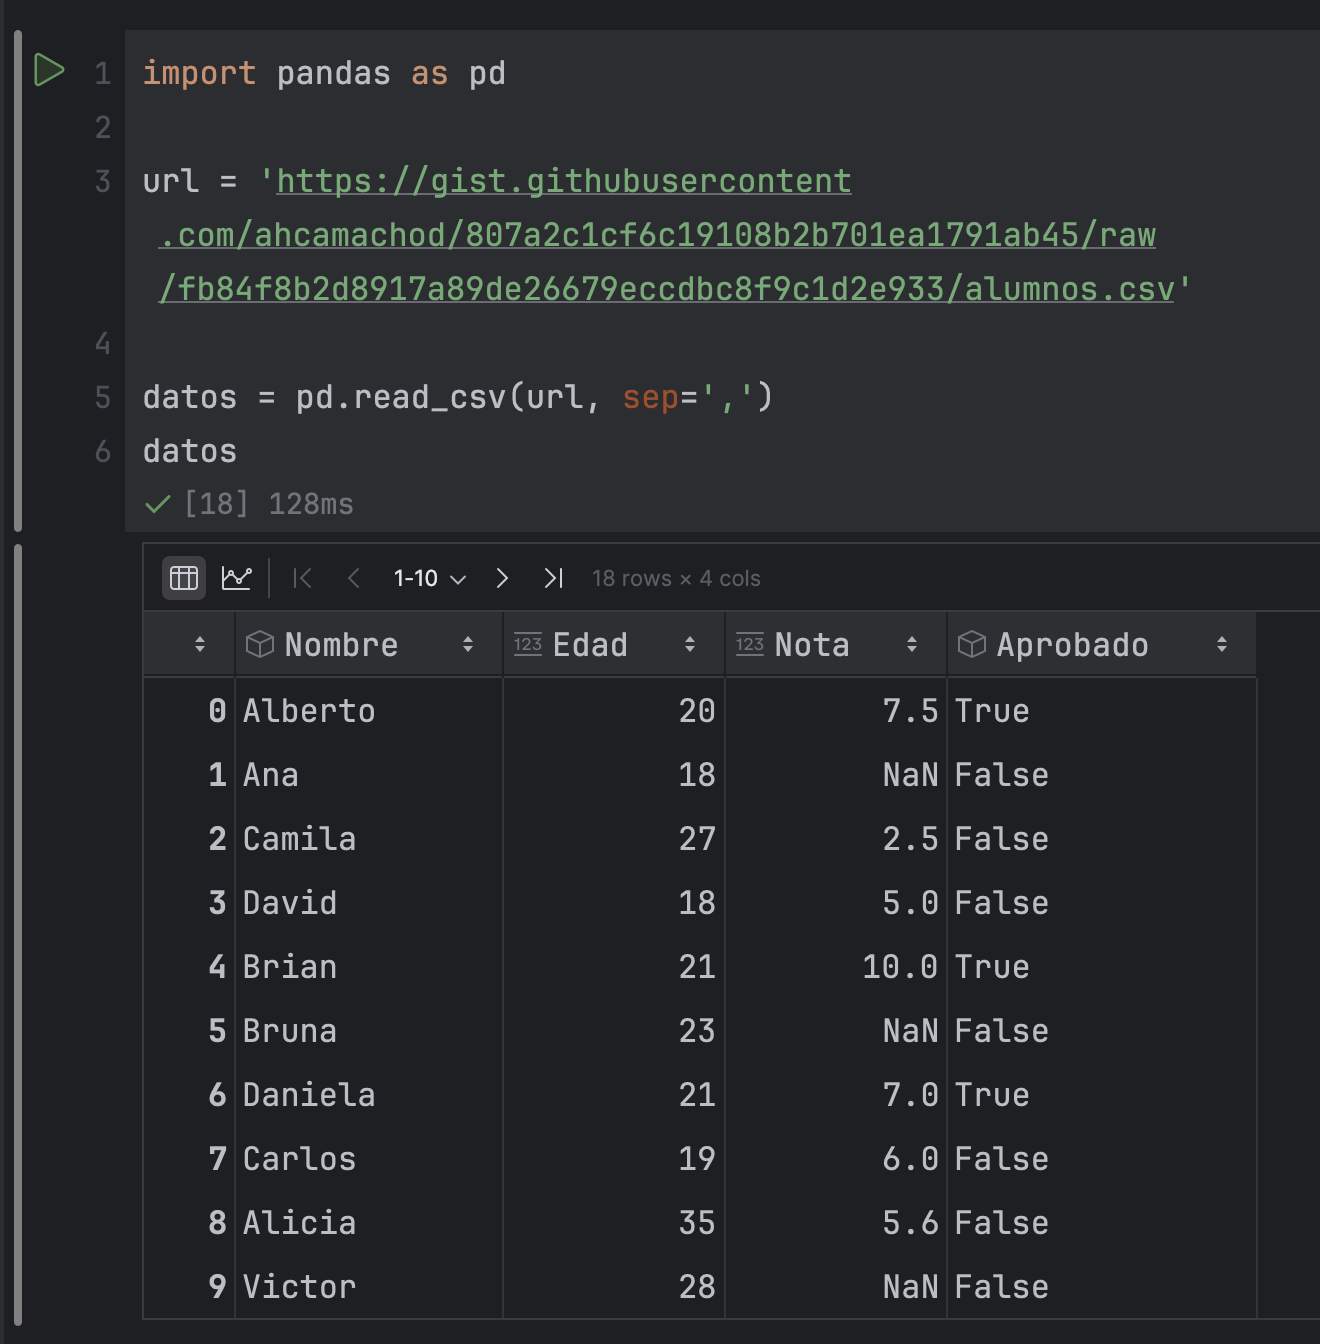Go to first page of dataframe rows
The height and width of the screenshot is (1344, 1320).
pos(302,578)
